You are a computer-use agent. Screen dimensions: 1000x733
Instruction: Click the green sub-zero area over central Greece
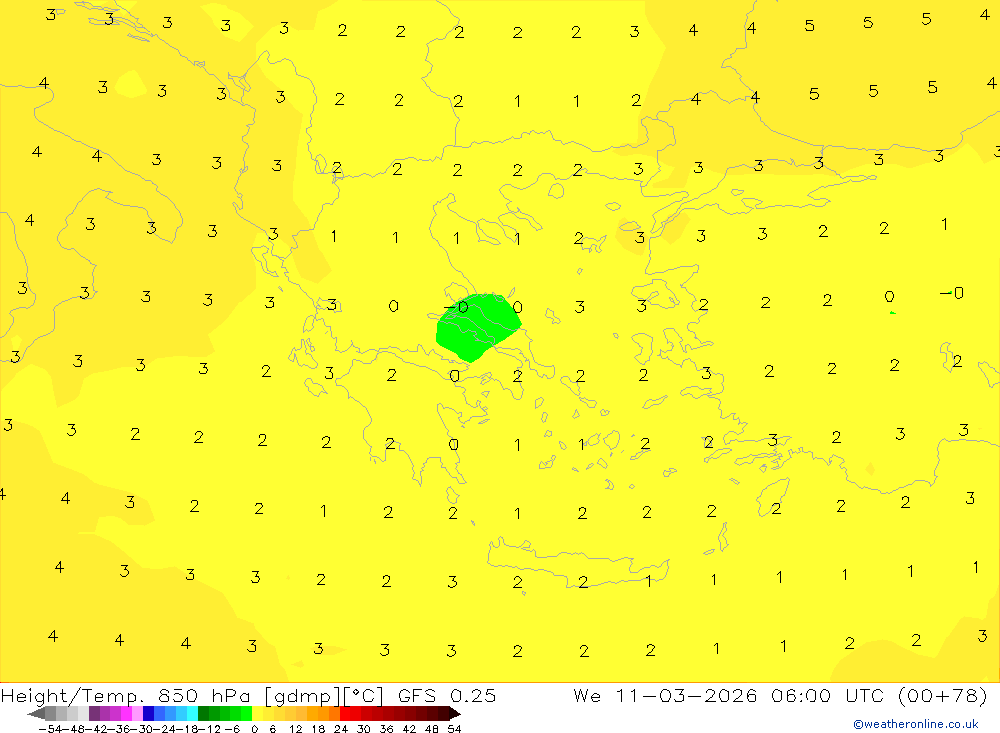coord(477,327)
